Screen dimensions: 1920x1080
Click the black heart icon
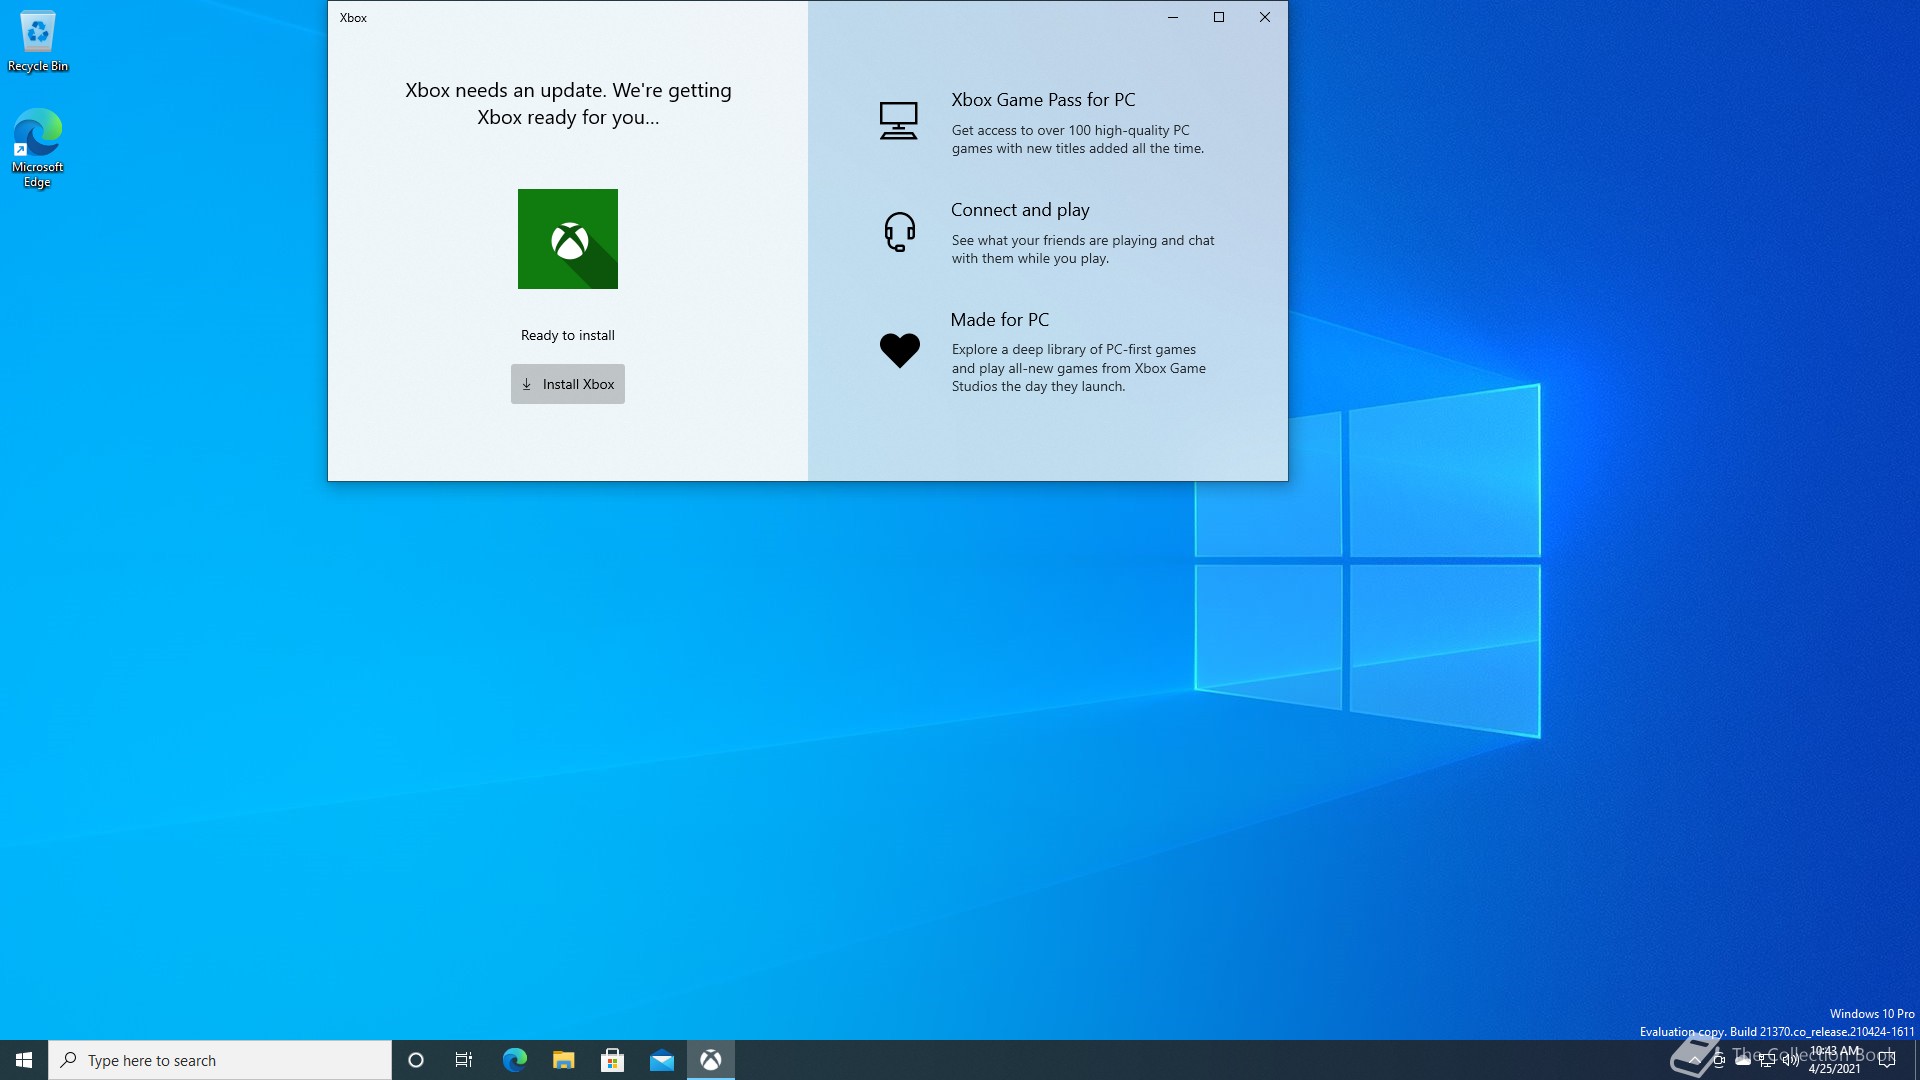[x=899, y=350]
